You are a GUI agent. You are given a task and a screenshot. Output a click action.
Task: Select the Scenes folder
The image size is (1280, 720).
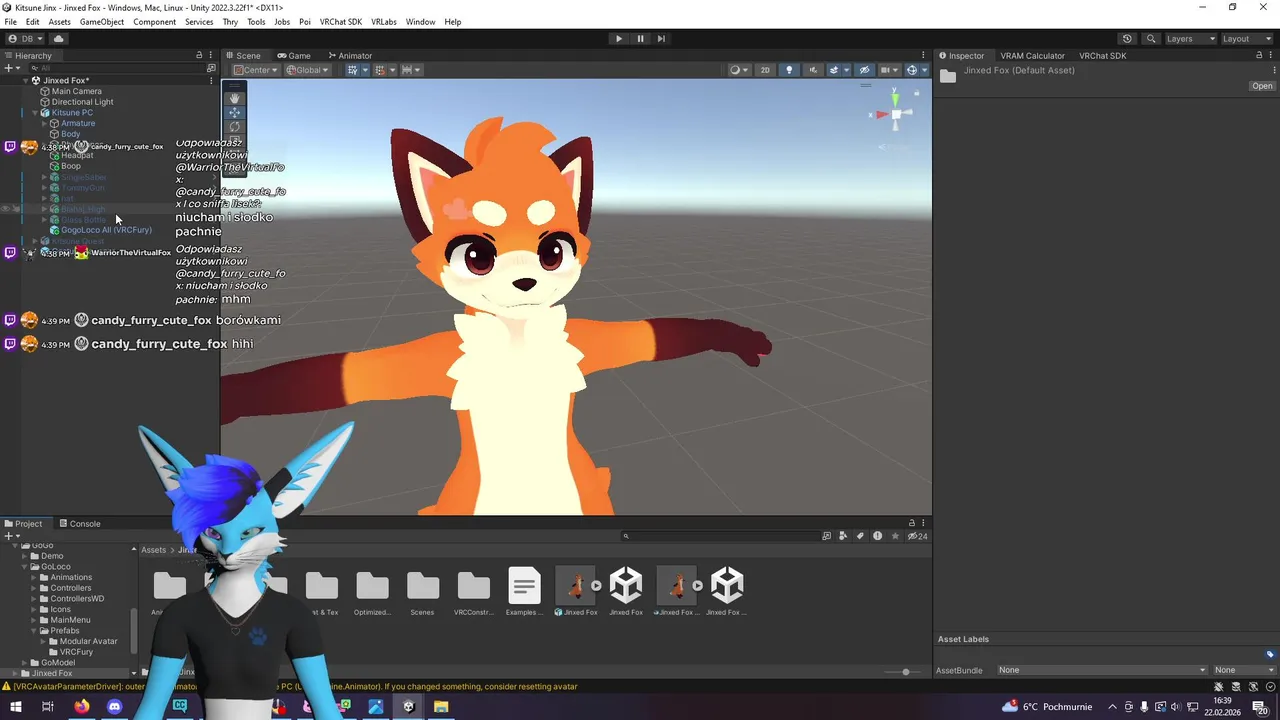pos(422,591)
